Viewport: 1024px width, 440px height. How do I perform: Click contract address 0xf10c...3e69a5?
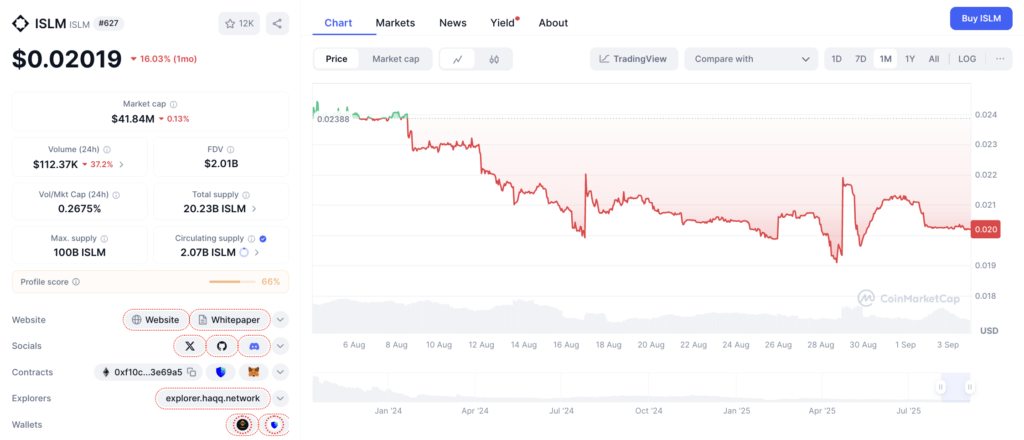[x=148, y=372]
